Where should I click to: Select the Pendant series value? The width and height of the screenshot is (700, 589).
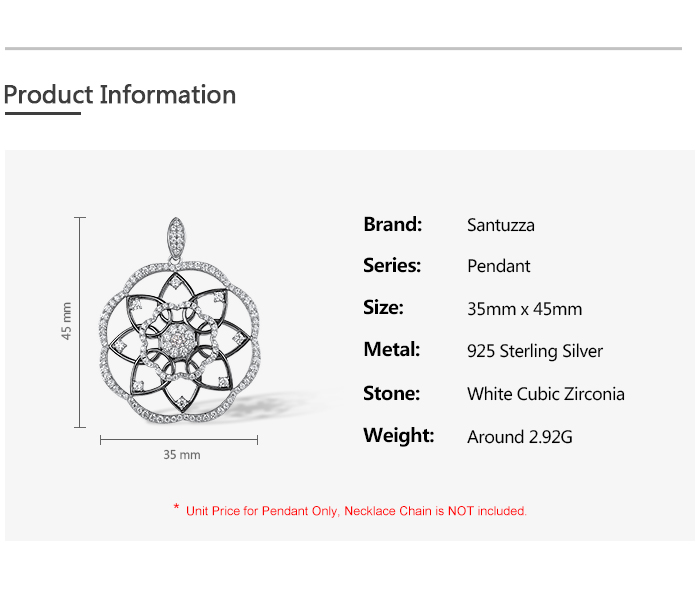498,266
